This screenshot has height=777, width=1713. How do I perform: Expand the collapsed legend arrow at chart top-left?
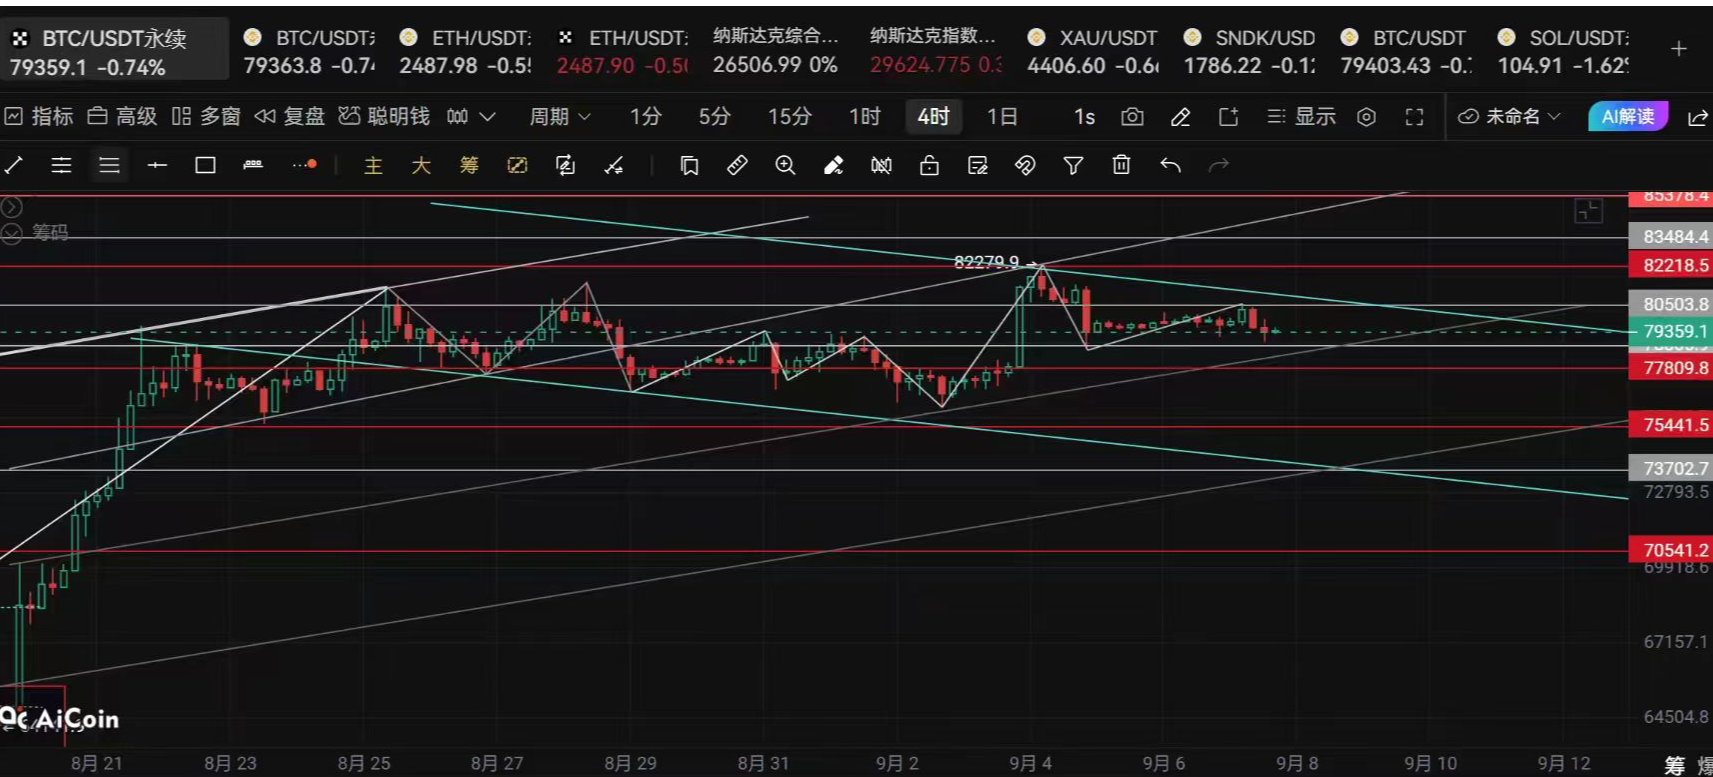coord(11,207)
